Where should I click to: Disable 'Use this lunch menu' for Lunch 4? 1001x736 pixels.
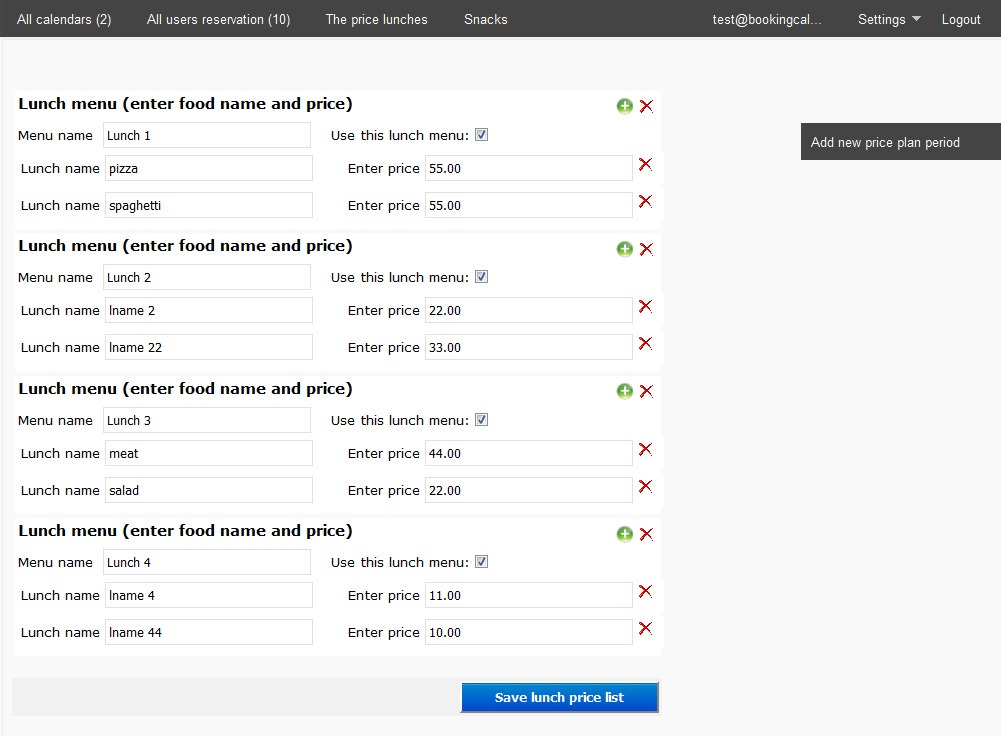[x=481, y=562]
